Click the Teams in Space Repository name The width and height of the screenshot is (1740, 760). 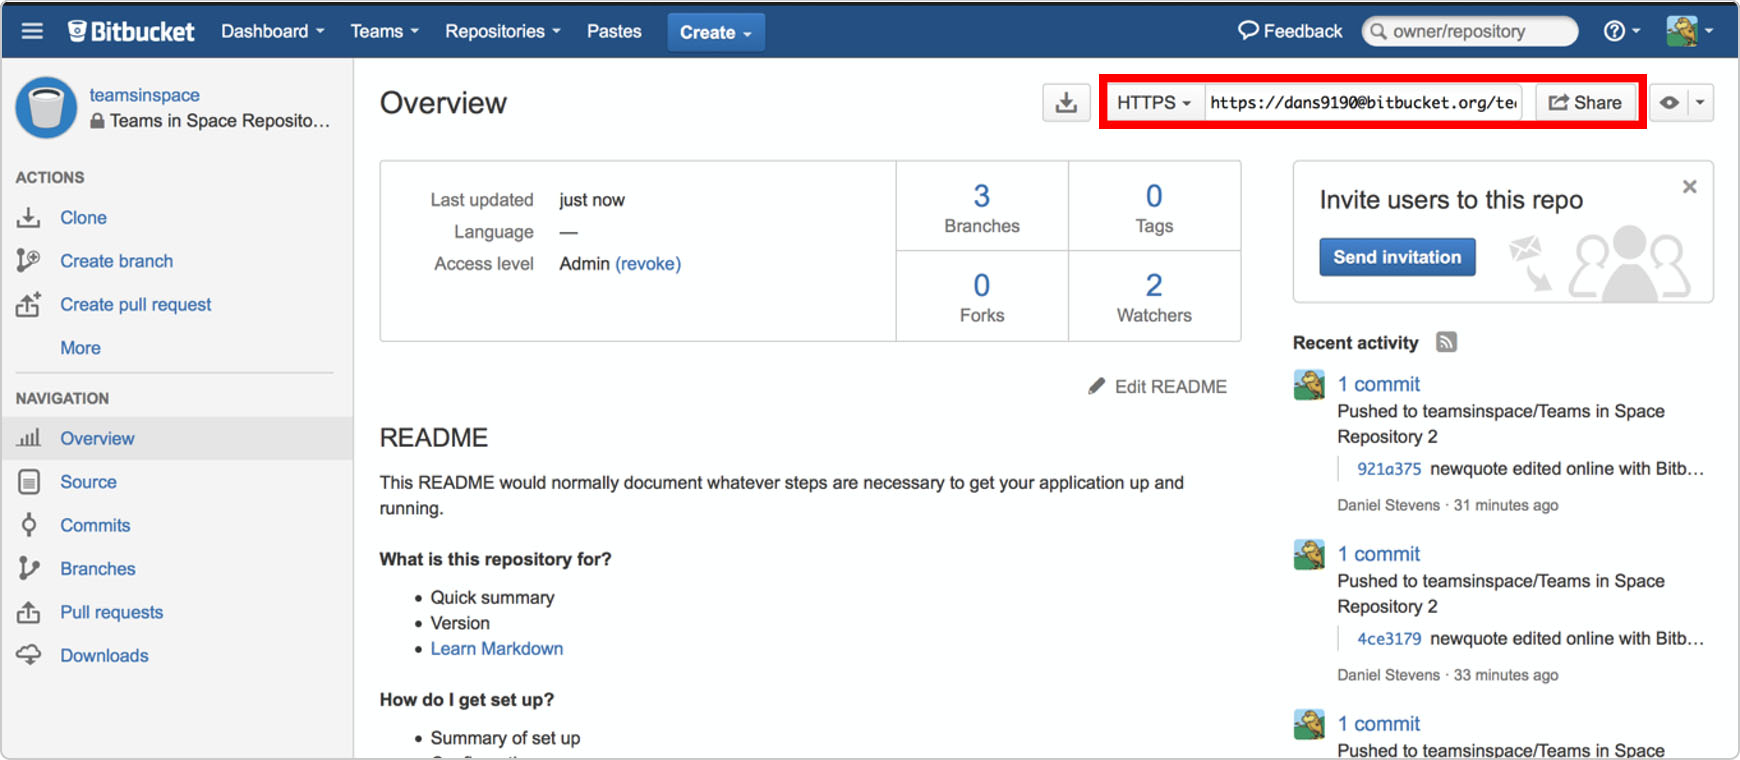(219, 121)
